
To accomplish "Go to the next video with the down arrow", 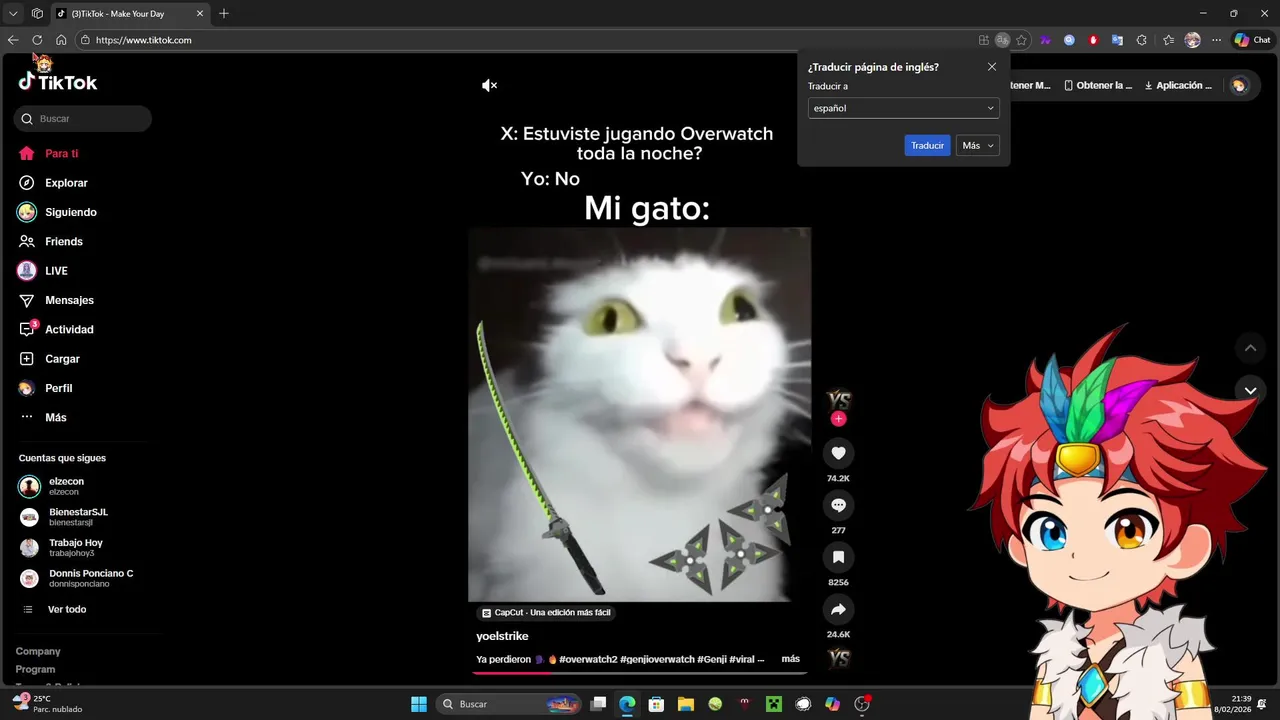I will pyautogui.click(x=1250, y=390).
